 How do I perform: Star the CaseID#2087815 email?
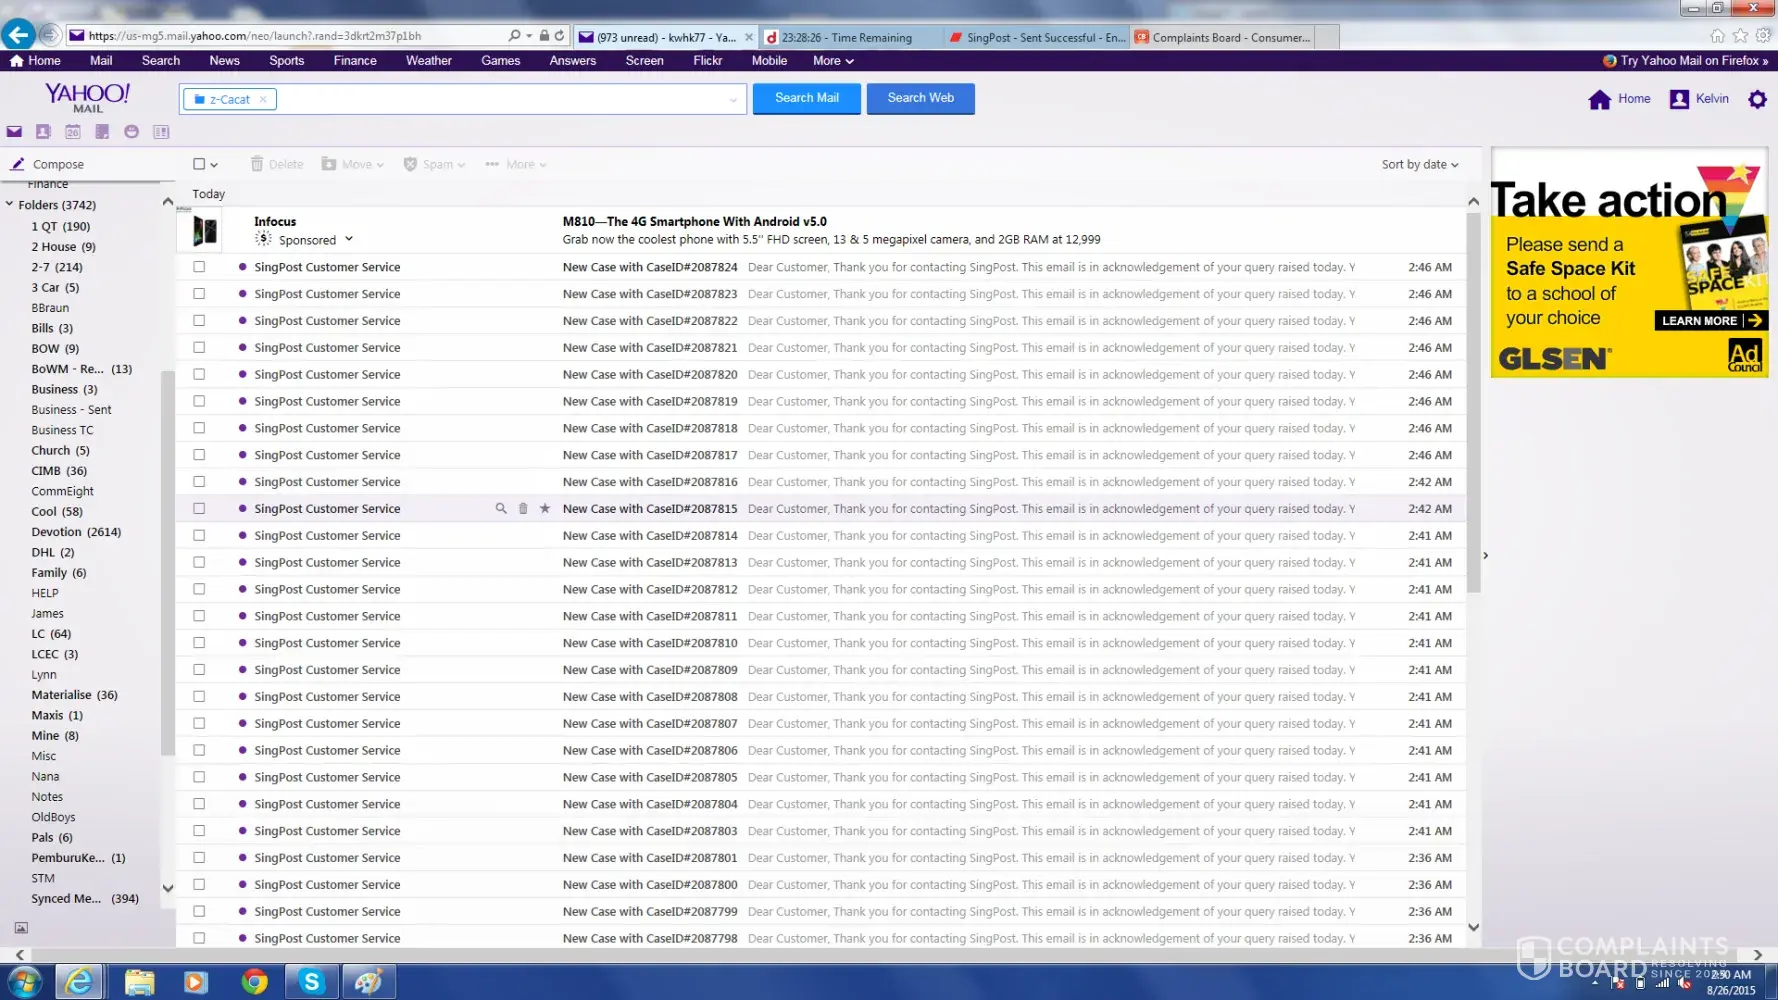tap(545, 509)
